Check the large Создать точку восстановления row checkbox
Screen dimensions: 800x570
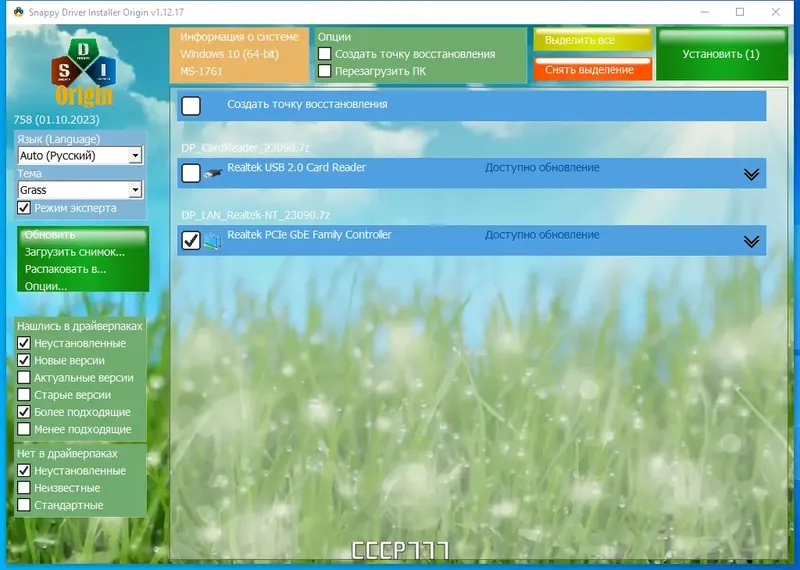click(x=191, y=106)
